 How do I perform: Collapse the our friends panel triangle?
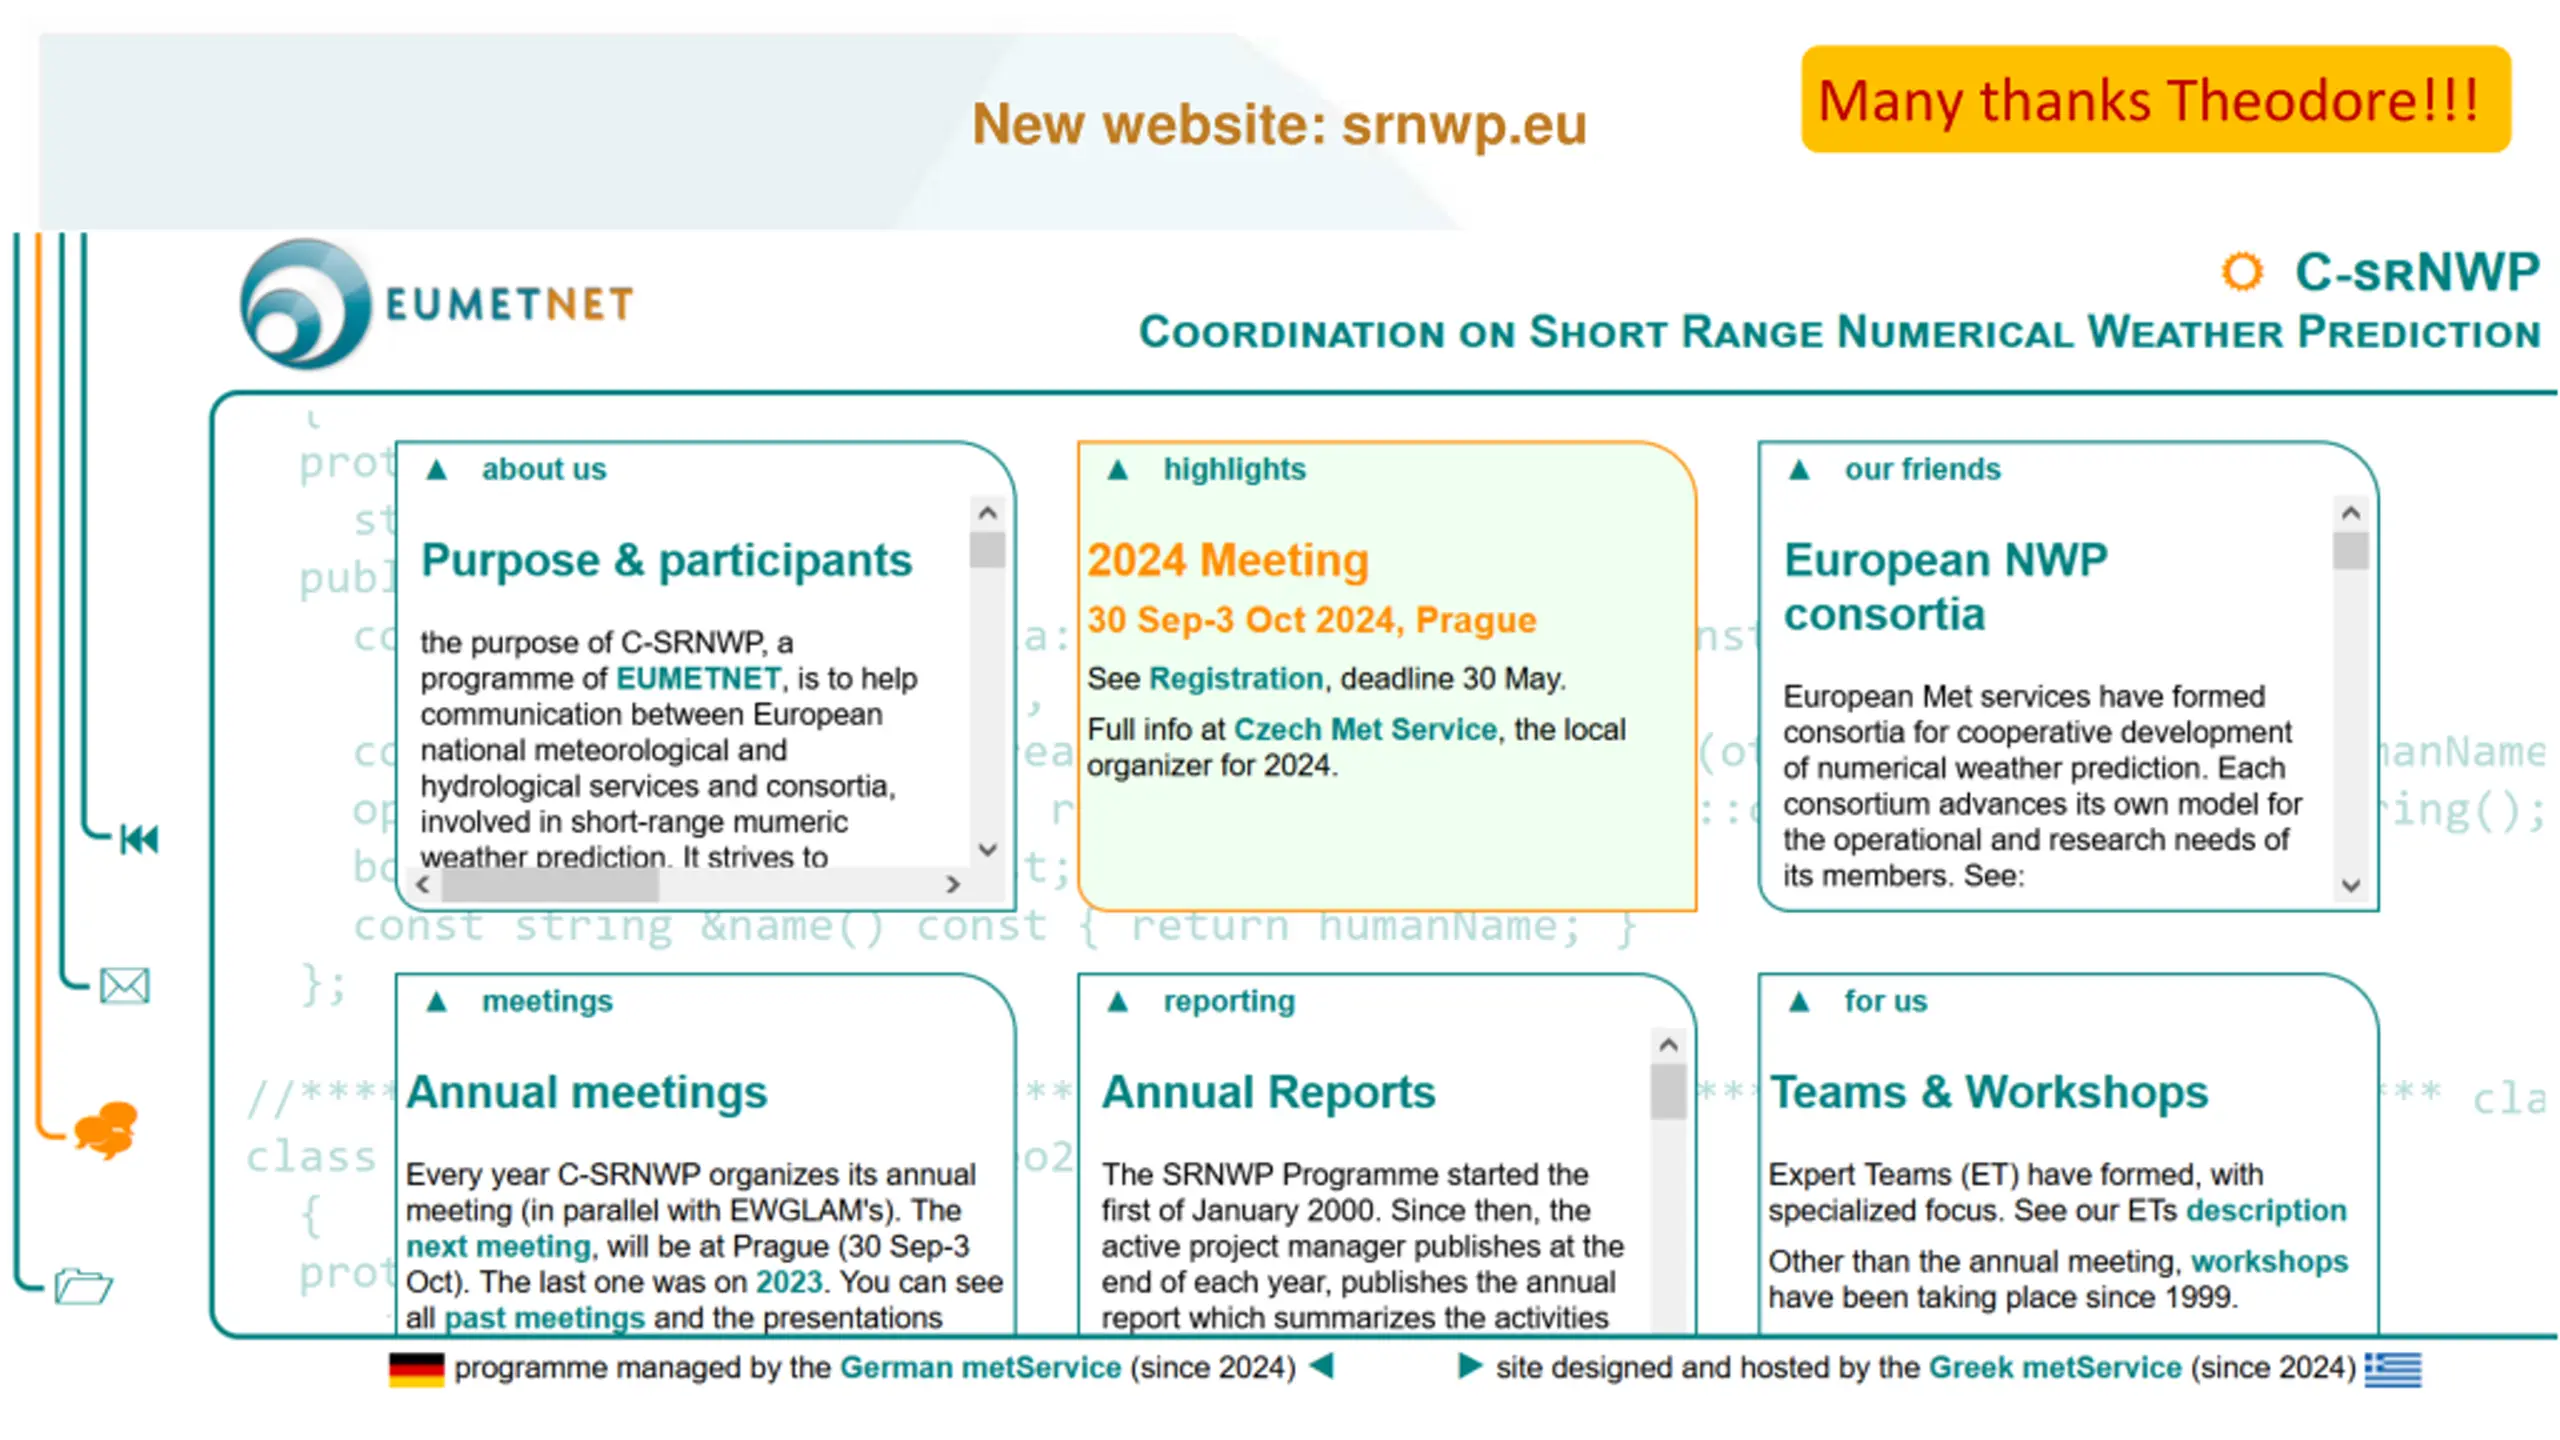click(x=1799, y=469)
